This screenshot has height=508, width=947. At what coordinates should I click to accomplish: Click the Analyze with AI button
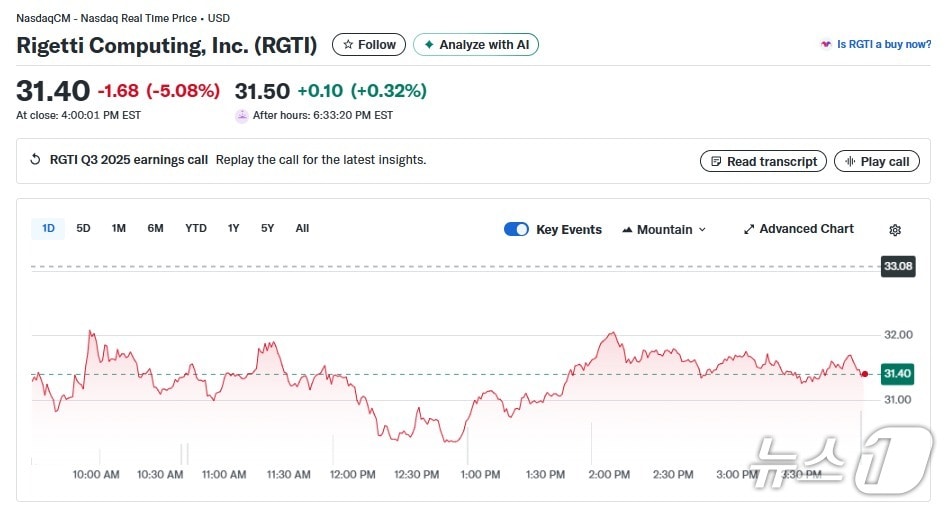[476, 45]
